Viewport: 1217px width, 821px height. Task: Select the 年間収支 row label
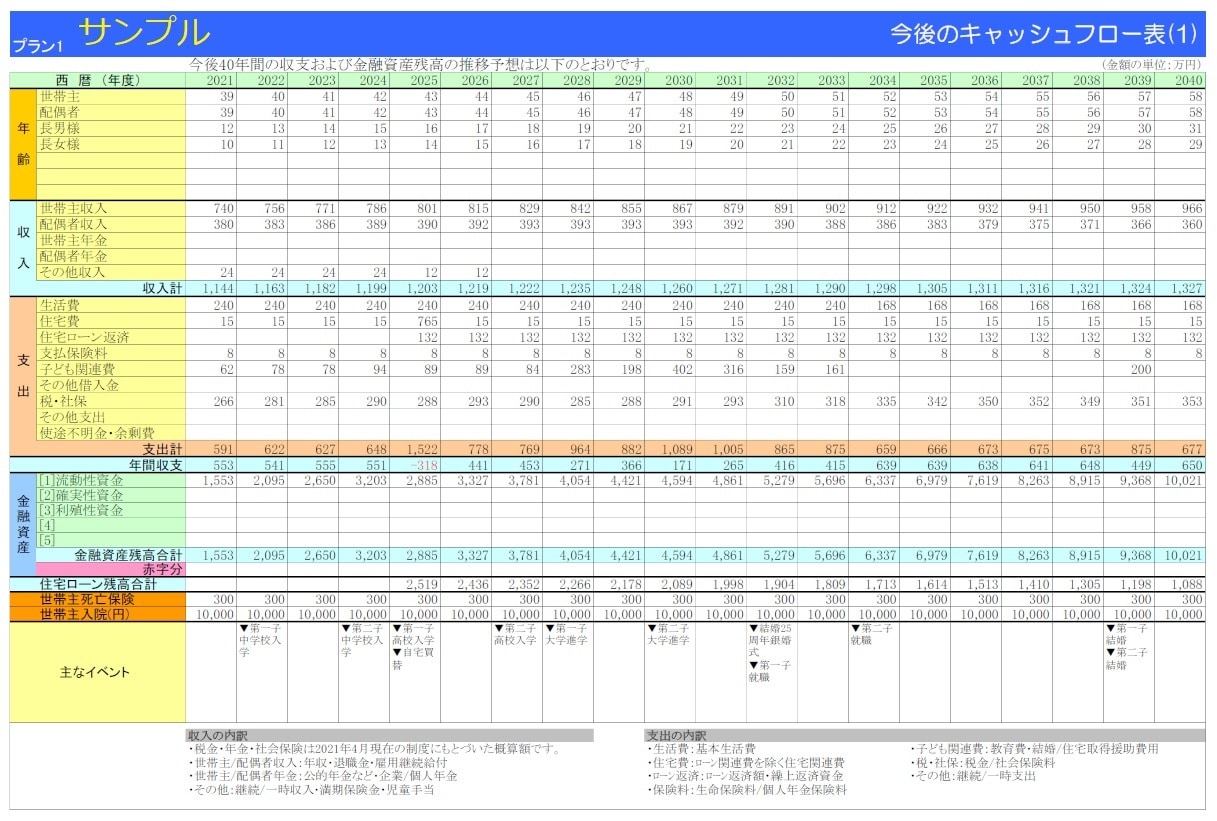[x=156, y=465]
